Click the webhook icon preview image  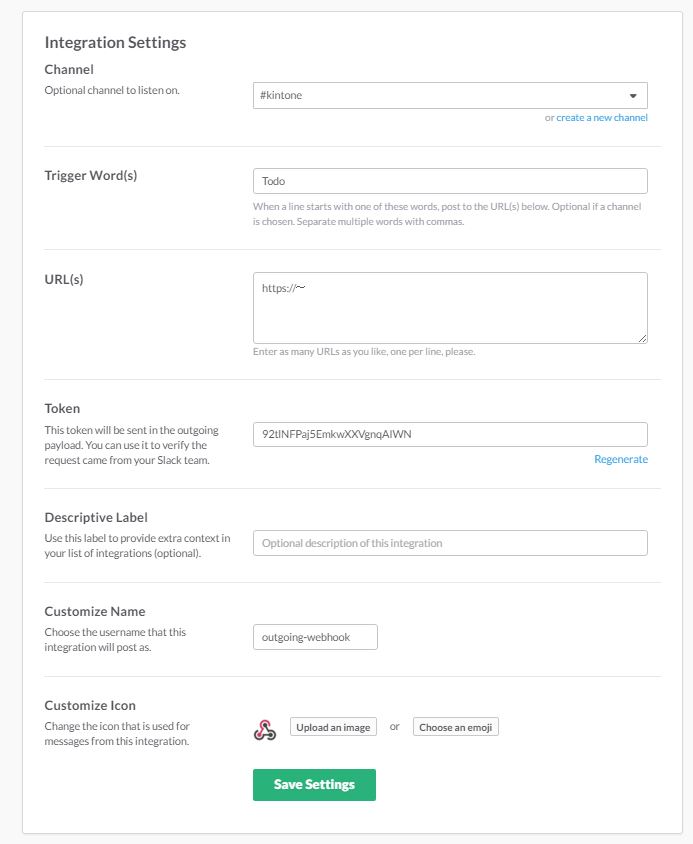tap(264, 730)
